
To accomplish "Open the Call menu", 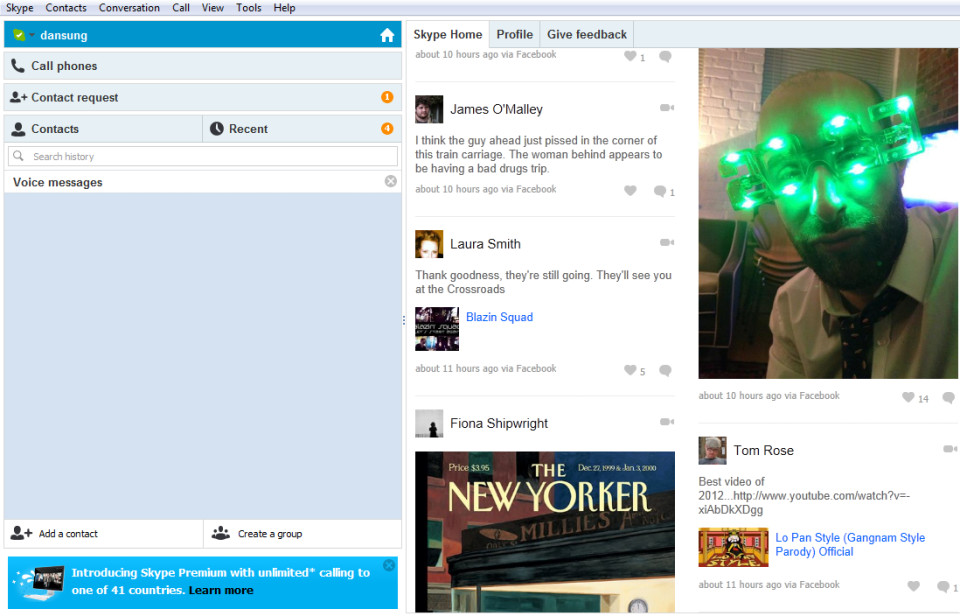I will pyautogui.click(x=181, y=8).
